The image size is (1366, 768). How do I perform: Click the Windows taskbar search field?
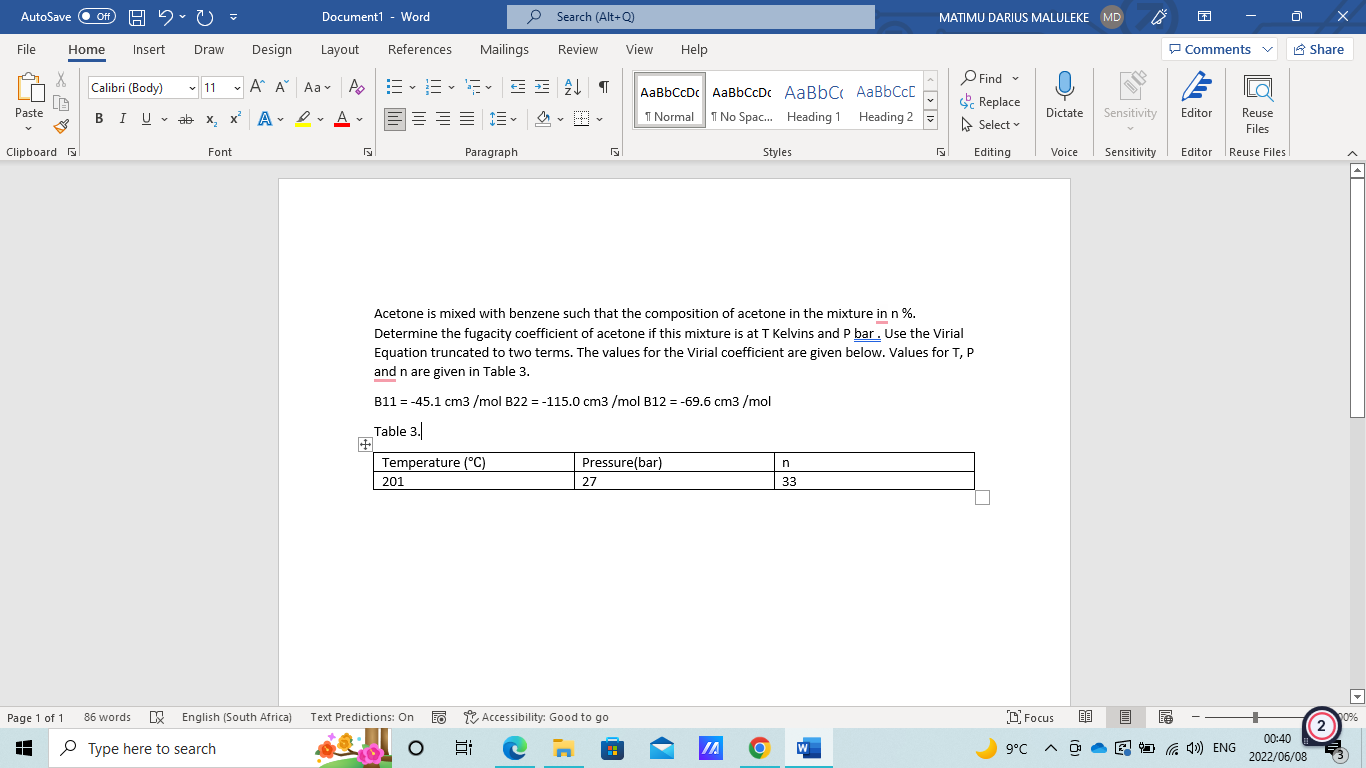click(x=220, y=748)
